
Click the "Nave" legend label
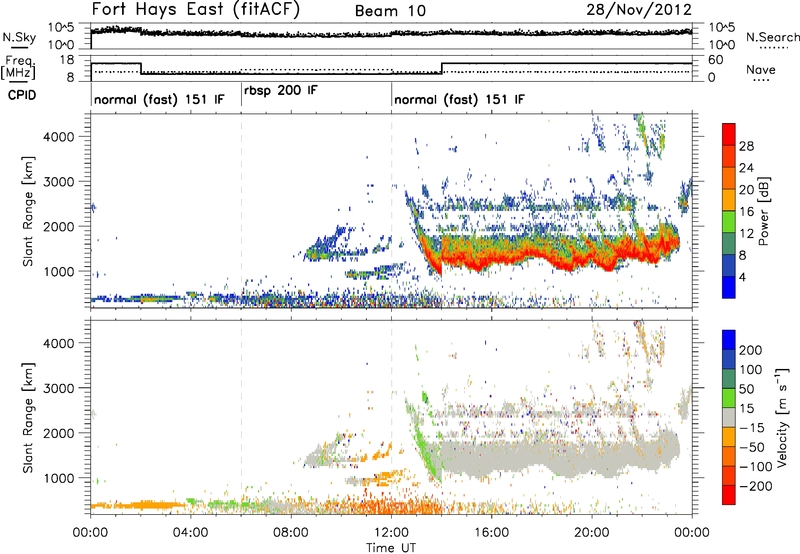(760, 69)
